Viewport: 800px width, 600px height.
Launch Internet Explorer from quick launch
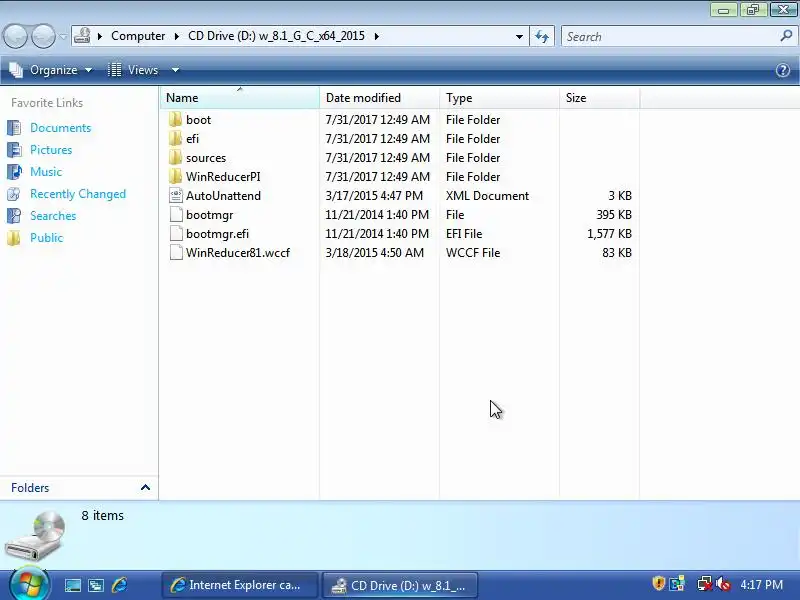pos(119,585)
